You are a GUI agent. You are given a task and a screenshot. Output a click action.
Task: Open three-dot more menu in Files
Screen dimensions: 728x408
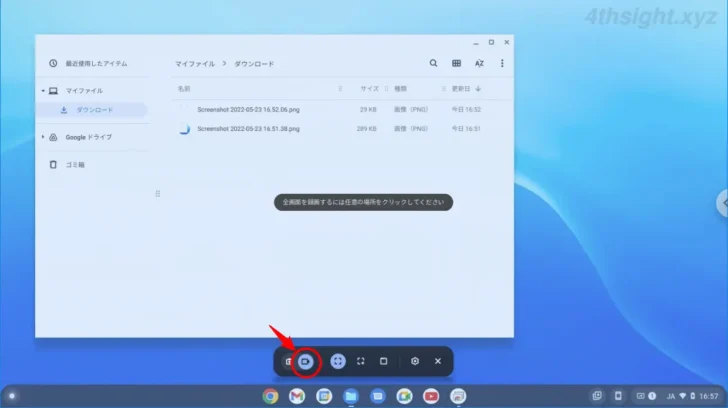(x=502, y=63)
